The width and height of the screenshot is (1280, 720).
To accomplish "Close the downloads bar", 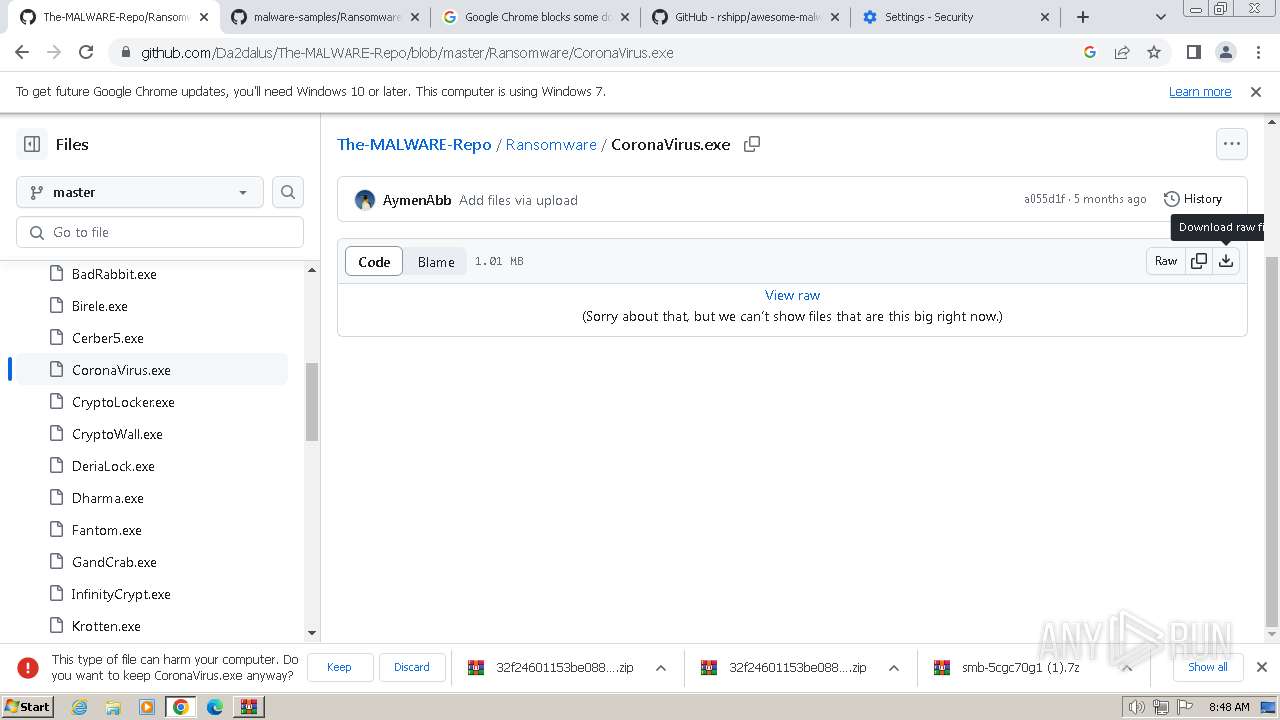I will coord(1262,667).
